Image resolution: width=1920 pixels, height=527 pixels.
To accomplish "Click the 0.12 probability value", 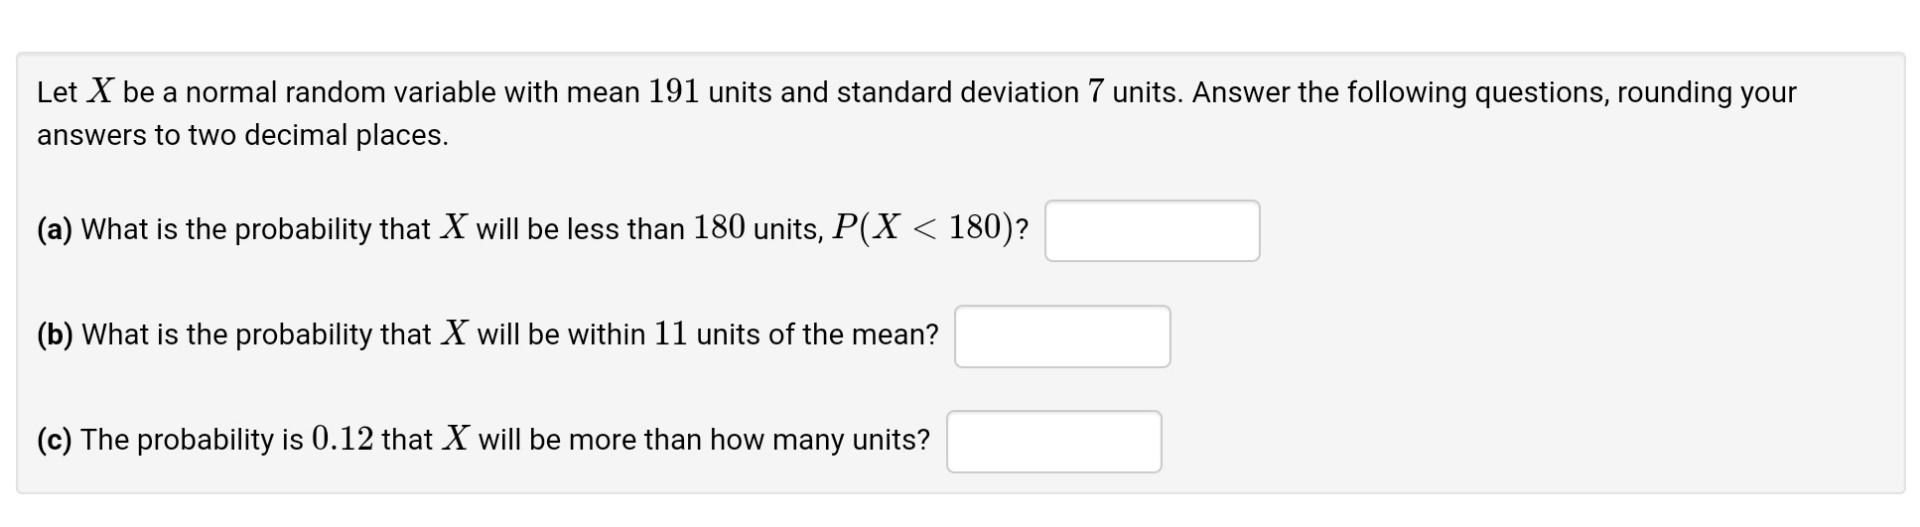I will 342,439.
